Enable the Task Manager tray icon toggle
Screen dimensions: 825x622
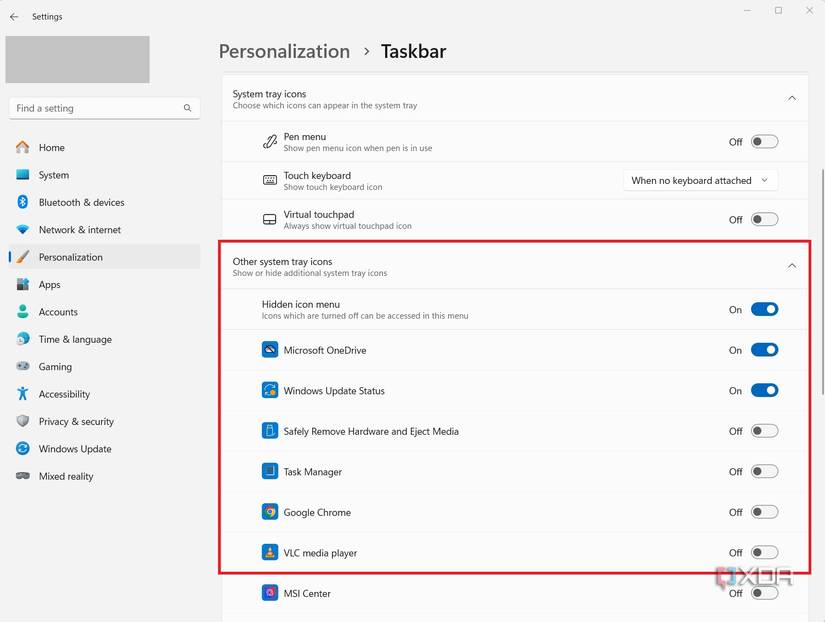[764, 472]
